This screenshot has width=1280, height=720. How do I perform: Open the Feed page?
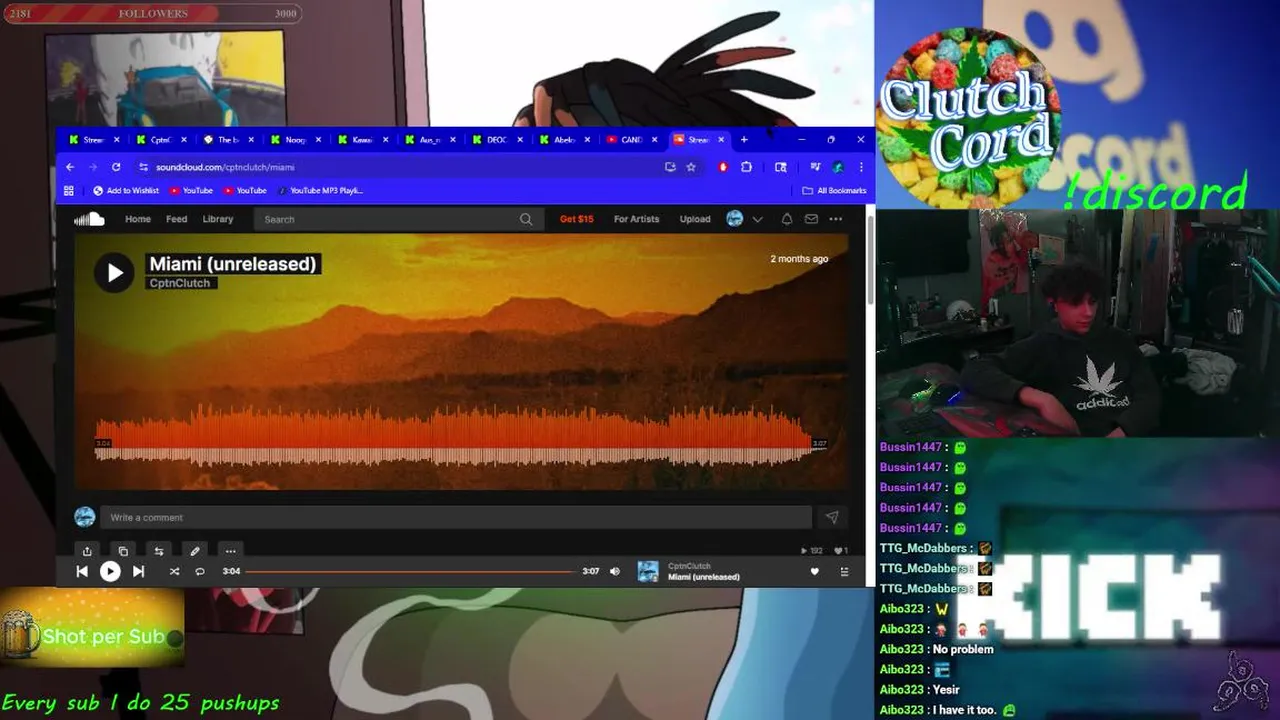coord(177,219)
